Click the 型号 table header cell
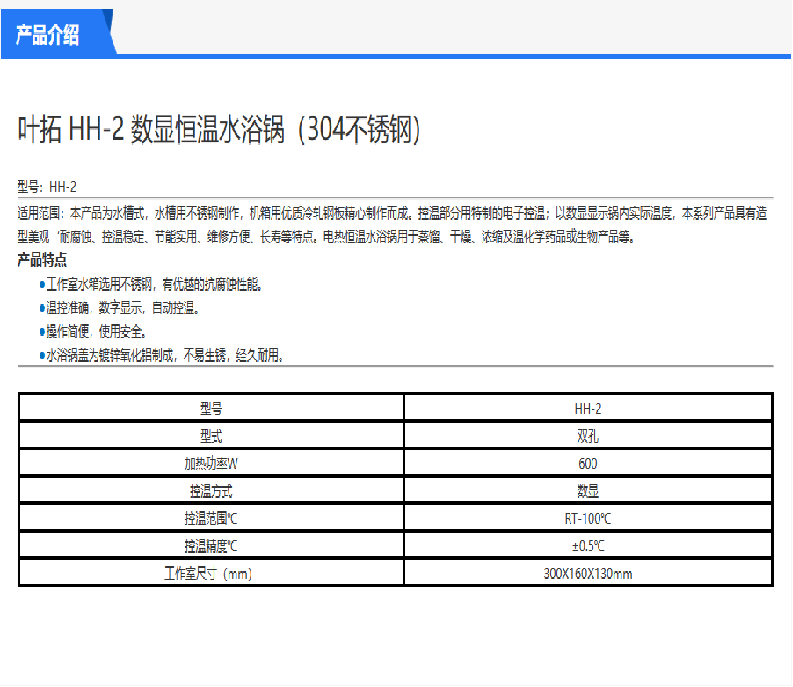The width and height of the screenshot is (793, 687). click(x=211, y=408)
